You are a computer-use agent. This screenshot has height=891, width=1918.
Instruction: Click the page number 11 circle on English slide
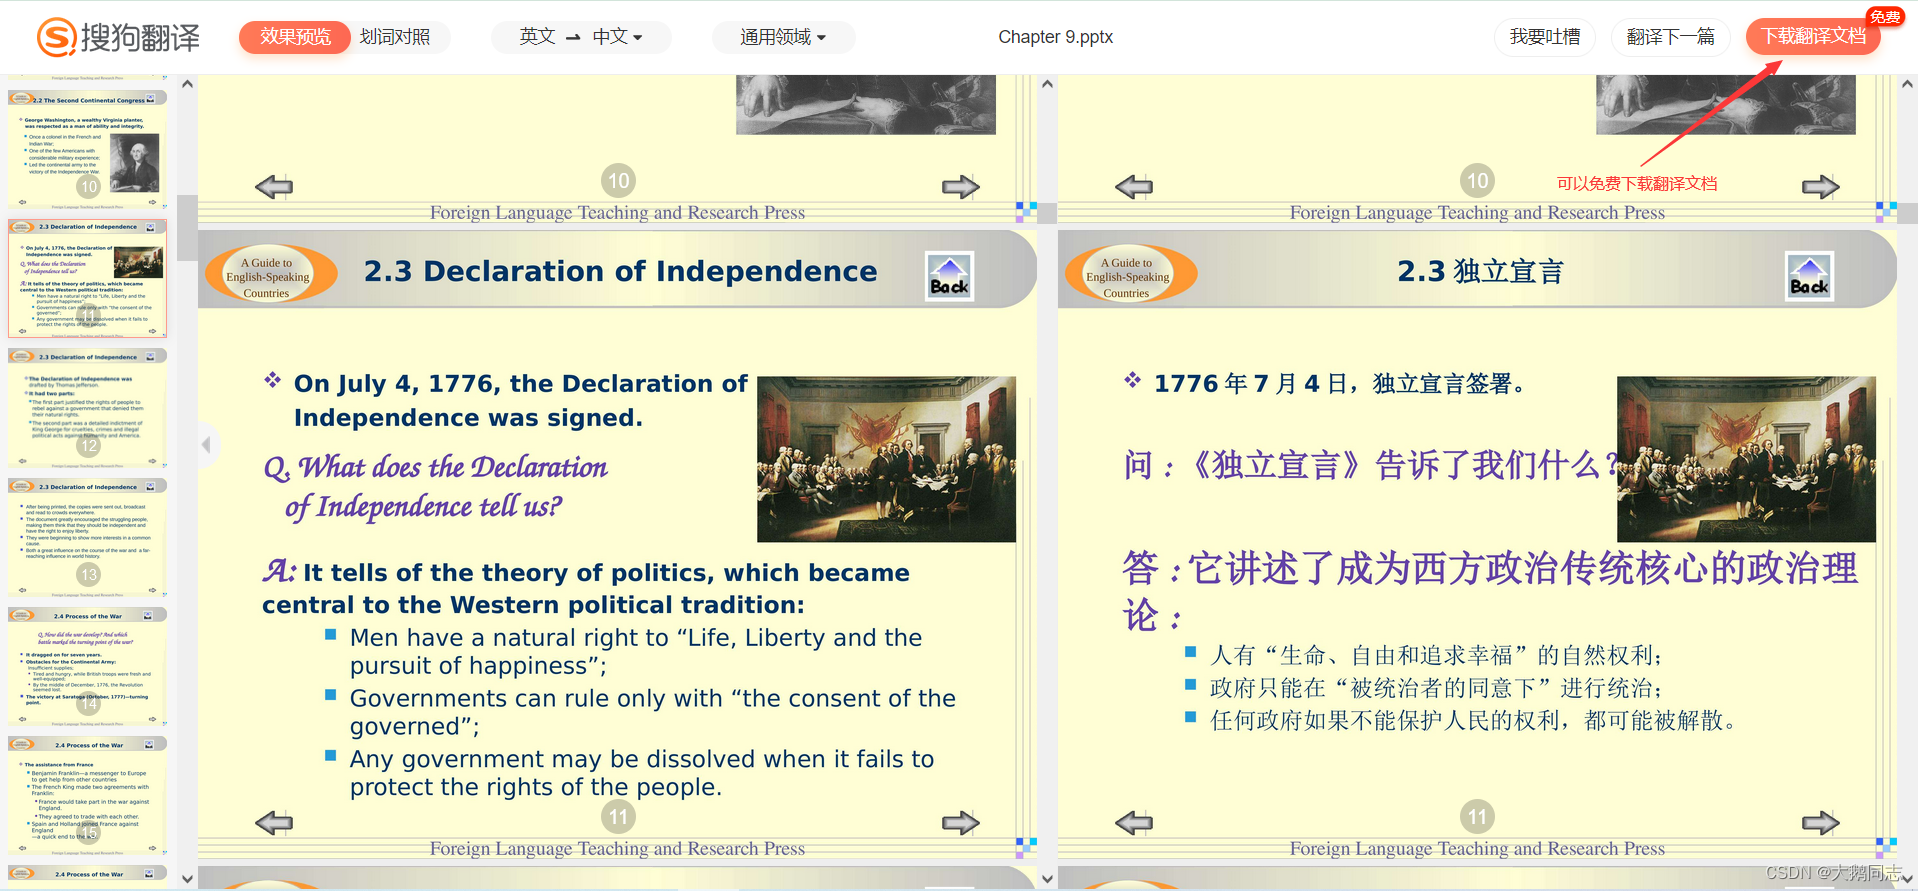click(x=618, y=817)
